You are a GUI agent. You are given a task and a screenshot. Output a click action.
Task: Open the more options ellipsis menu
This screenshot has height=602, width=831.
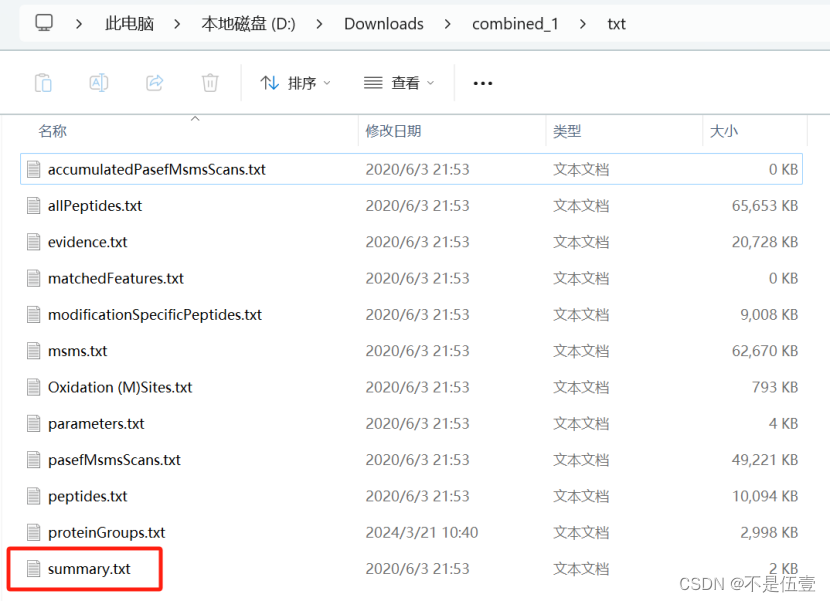click(x=483, y=83)
